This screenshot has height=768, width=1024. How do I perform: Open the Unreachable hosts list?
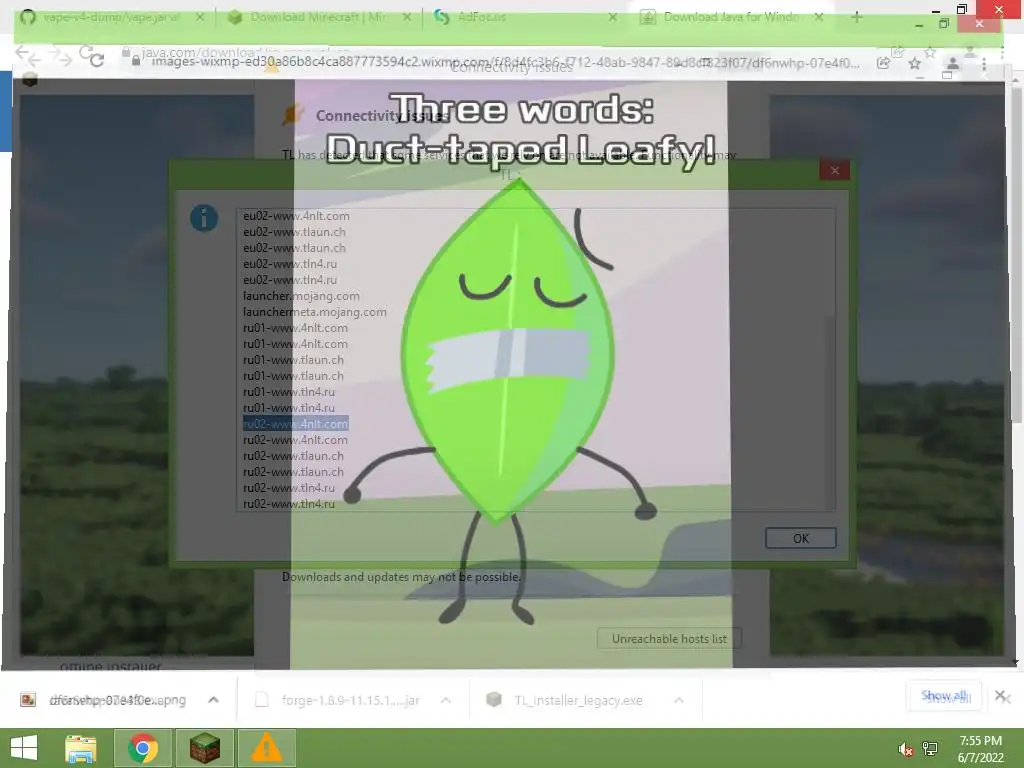point(669,639)
